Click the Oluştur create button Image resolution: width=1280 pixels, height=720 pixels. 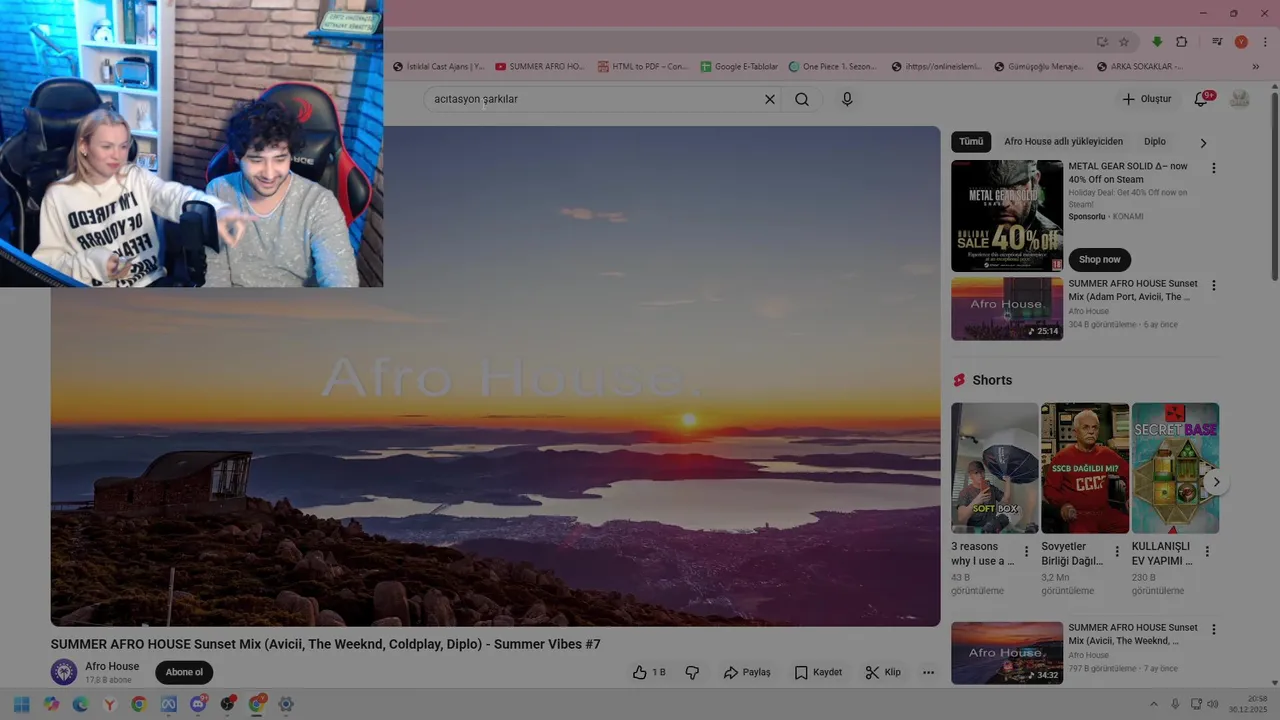[1146, 99]
